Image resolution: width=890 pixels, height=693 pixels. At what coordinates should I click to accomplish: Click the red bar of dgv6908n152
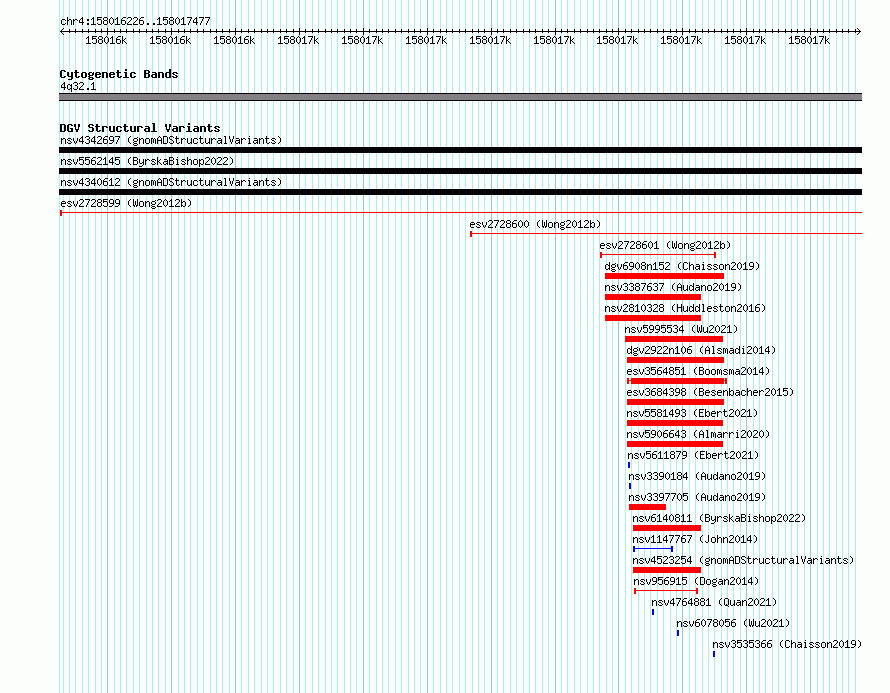pos(664,276)
